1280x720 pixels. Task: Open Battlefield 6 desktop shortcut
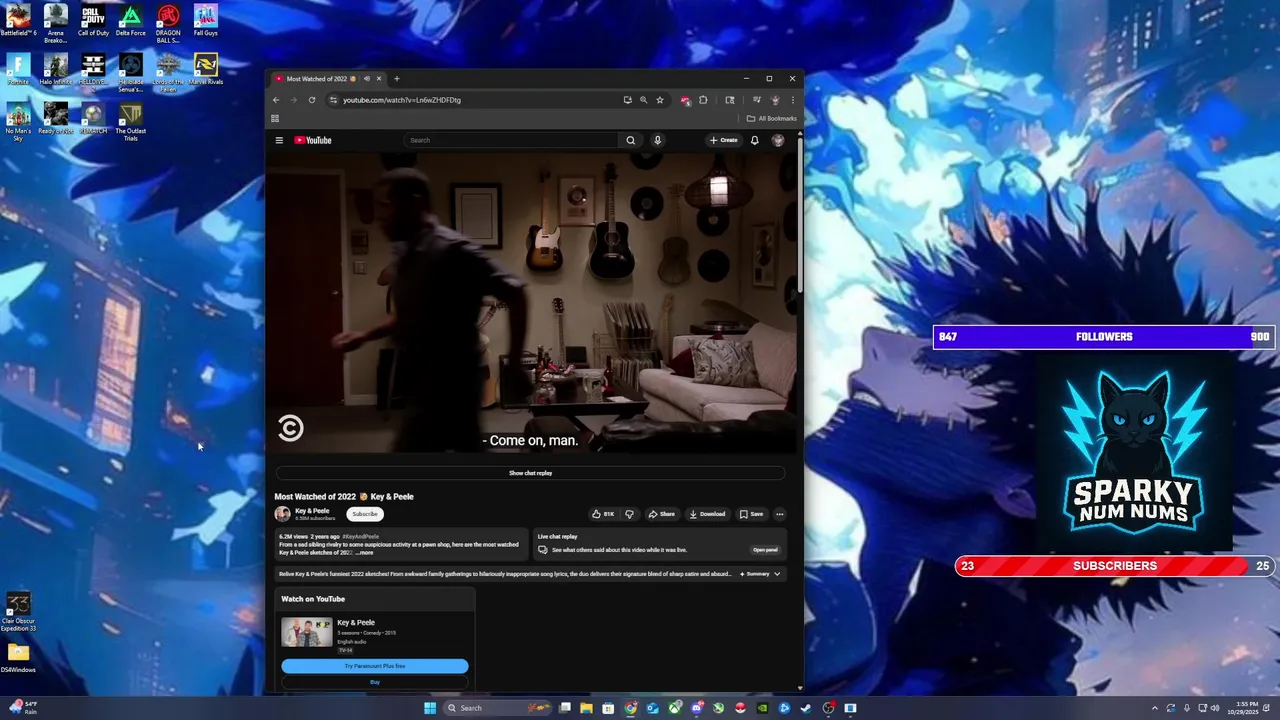tap(18, 21)
